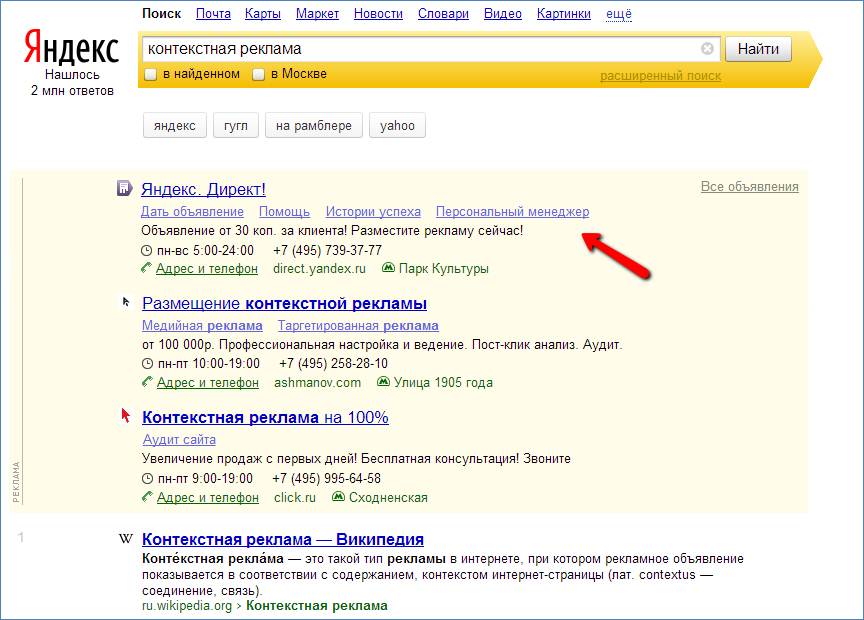Search on яндекс using the suggestion button

[x=175, y=125]
